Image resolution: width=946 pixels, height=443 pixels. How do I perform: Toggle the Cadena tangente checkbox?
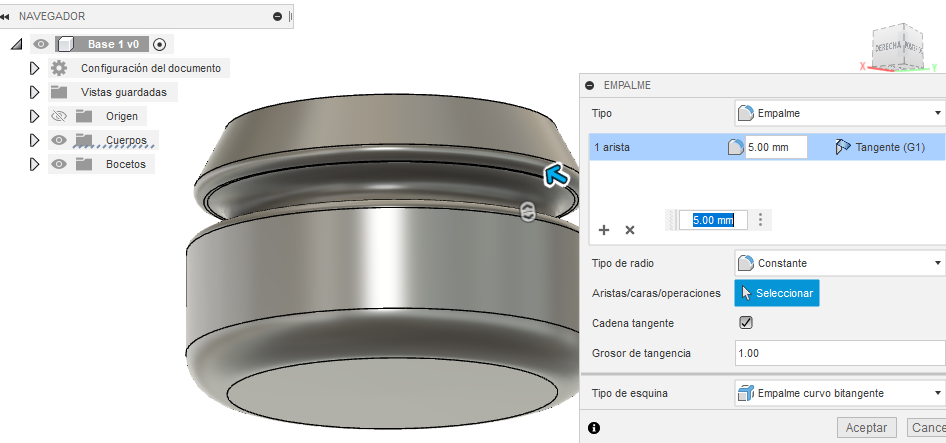pyautogui.click(x=746, y=323)
